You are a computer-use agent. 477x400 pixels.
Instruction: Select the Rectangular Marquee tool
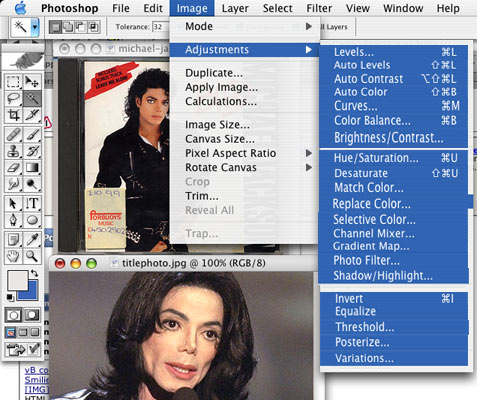tap(13, 82)
